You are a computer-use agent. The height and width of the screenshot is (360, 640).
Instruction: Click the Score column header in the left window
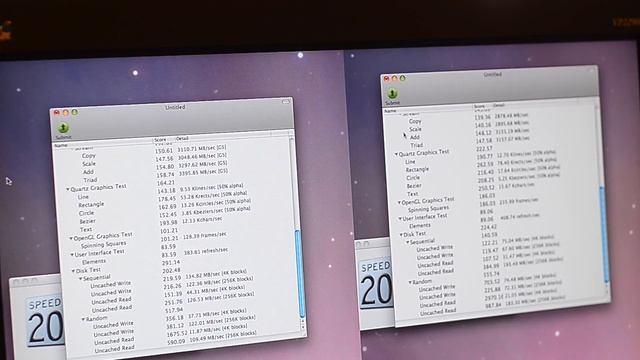point(160,140)
